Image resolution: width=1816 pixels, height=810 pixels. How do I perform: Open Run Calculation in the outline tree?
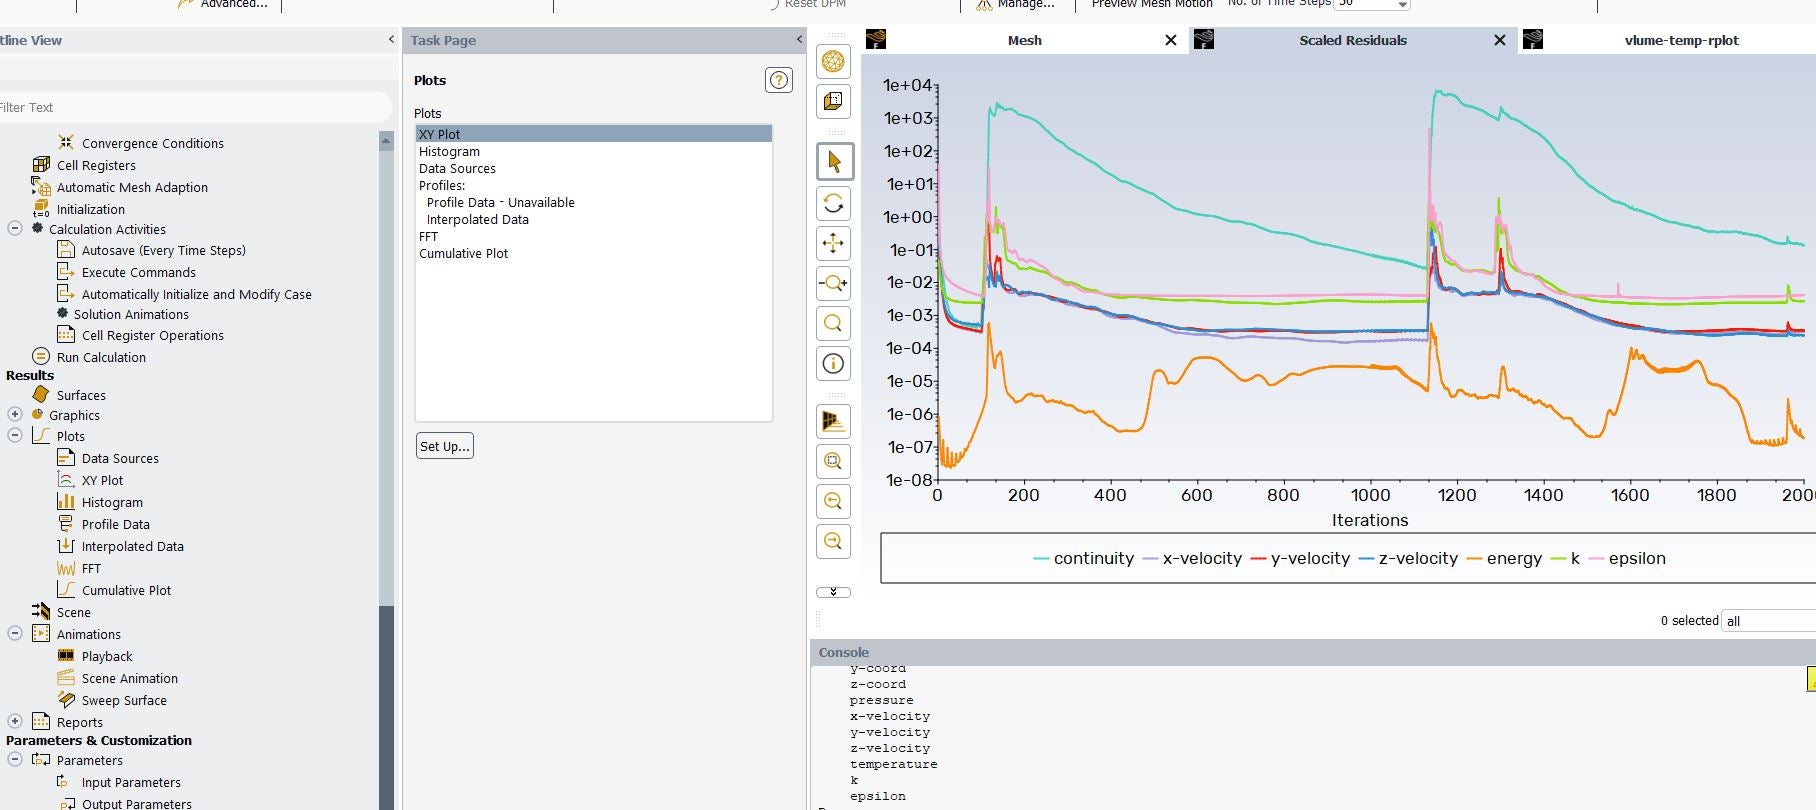(101, 357)
